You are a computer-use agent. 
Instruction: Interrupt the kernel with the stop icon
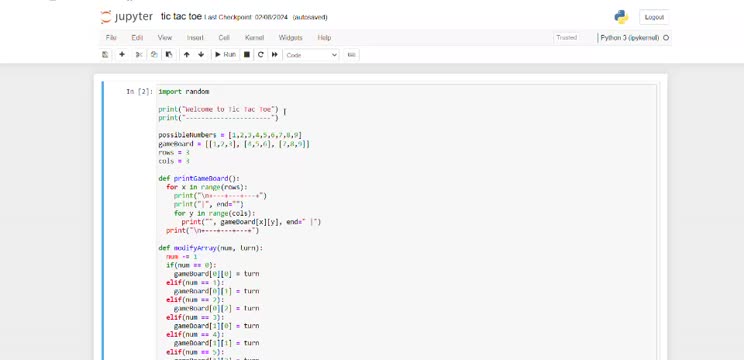point(247,55)
